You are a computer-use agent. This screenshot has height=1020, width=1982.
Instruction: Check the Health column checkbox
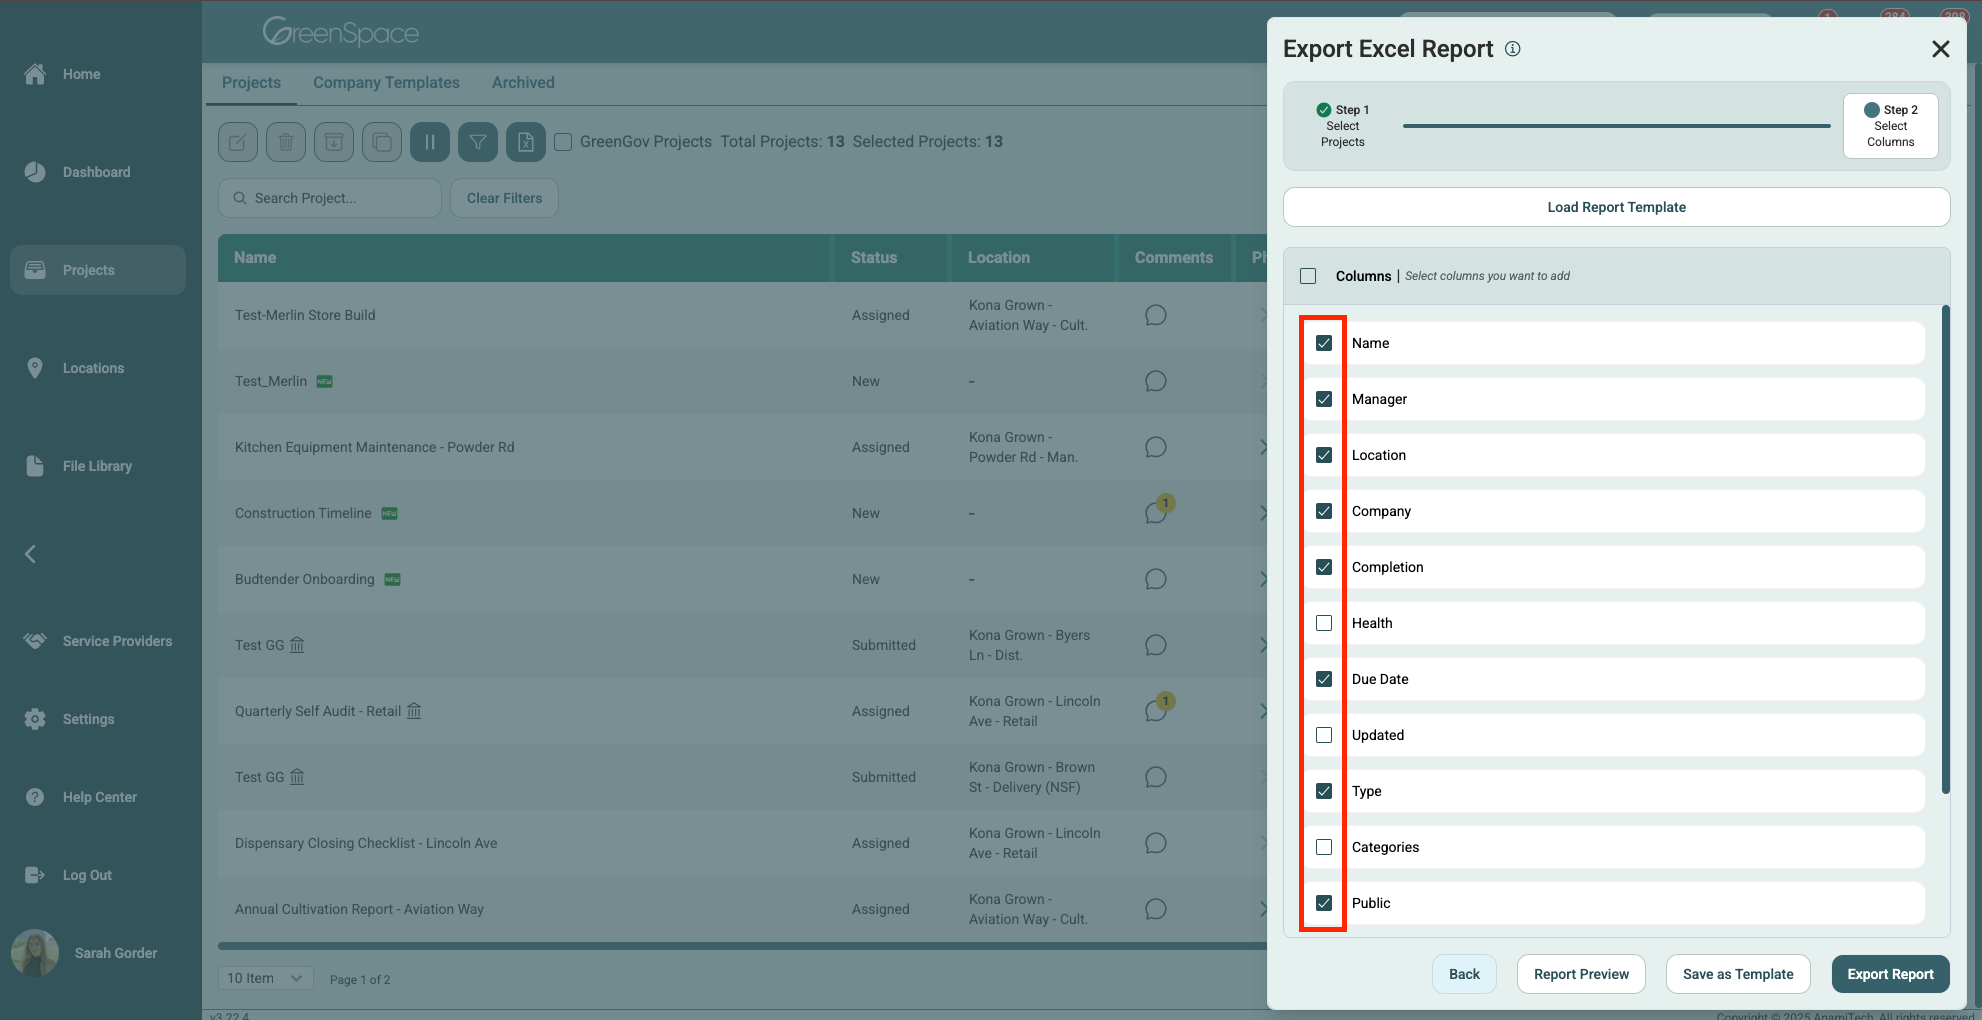click(x=1324, y=623)
